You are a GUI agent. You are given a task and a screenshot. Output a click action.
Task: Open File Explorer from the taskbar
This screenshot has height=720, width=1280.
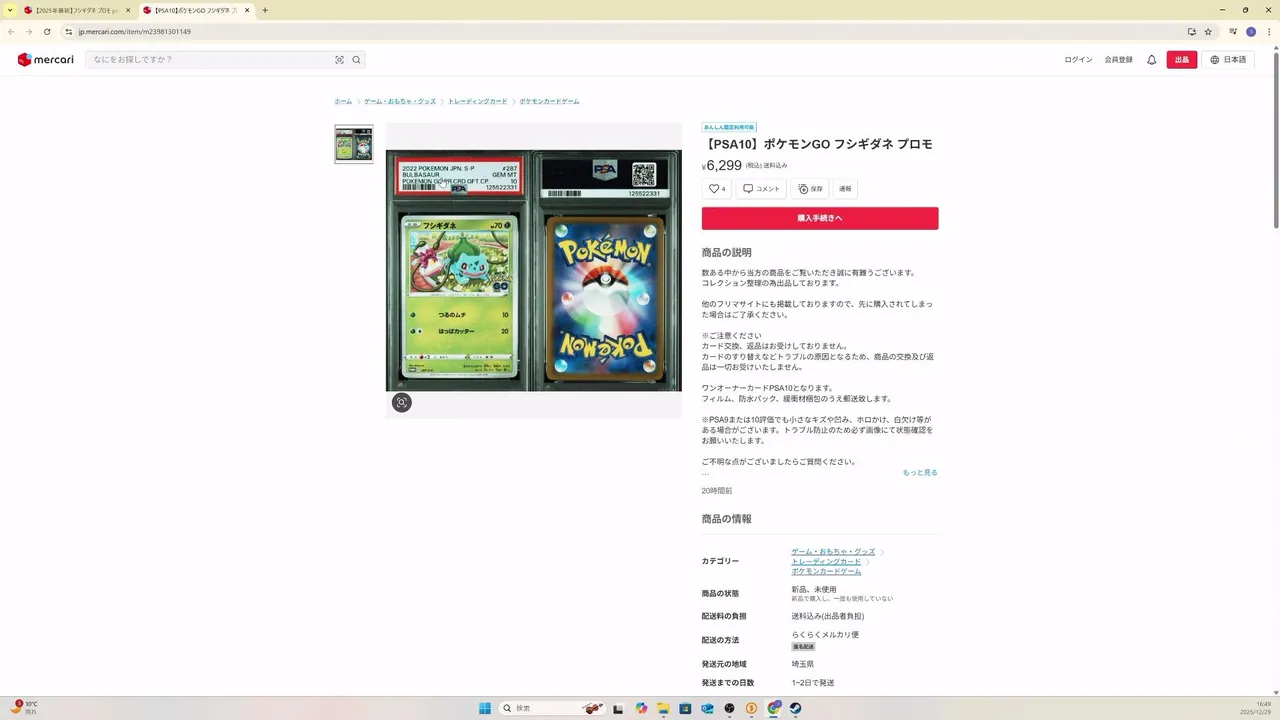(663, 708)
